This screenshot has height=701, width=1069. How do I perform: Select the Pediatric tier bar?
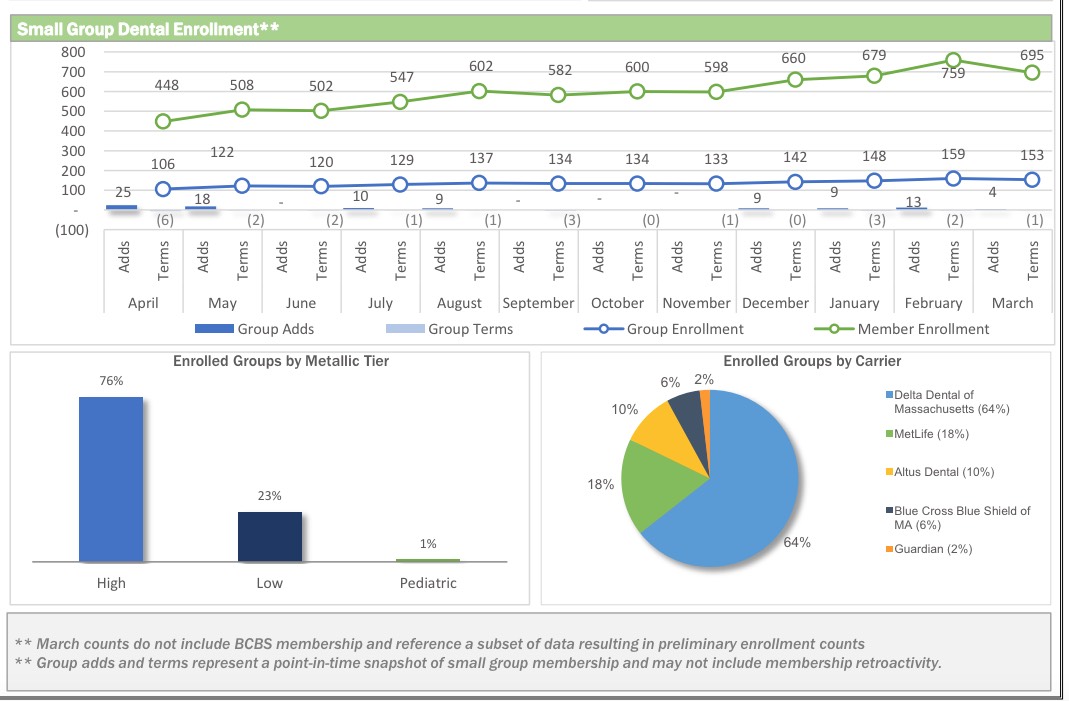[x=428, y=560]
